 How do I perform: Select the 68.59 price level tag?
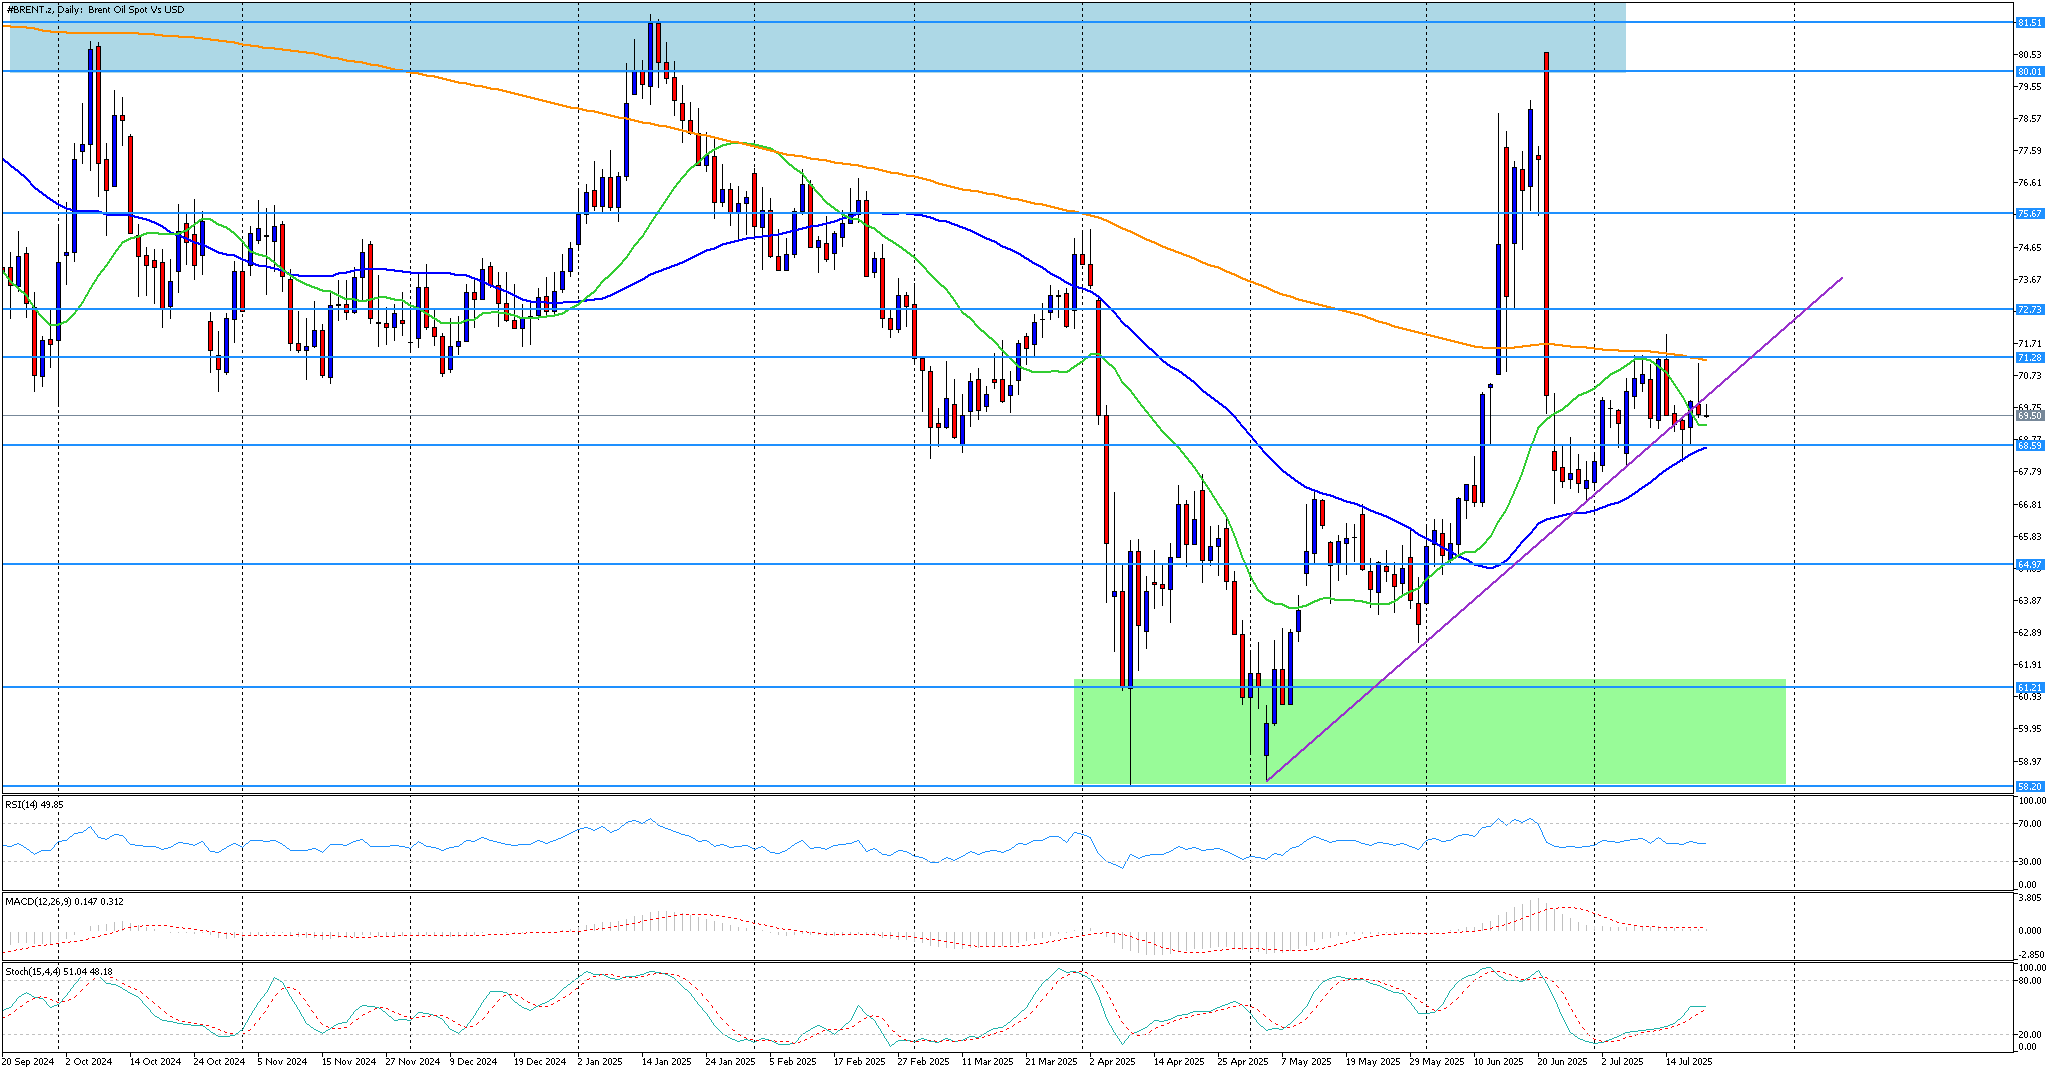pos(2029,445)
